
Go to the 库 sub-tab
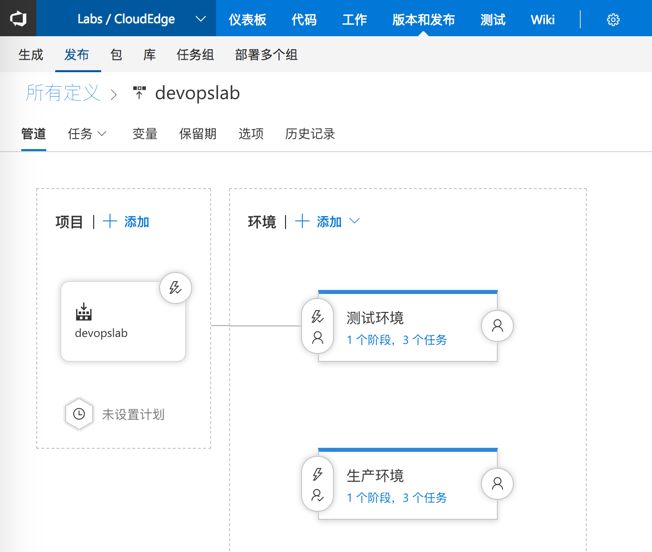pos(149,54)
